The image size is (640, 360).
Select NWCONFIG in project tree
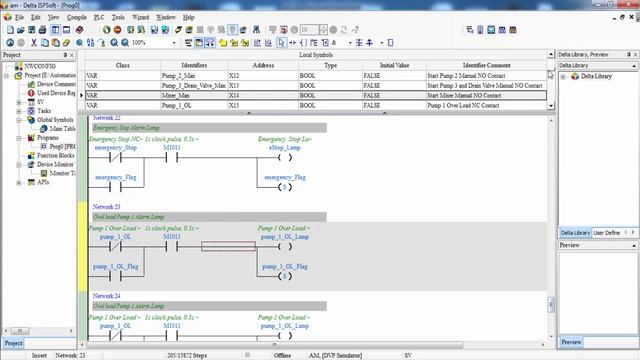tap(40, 66)
